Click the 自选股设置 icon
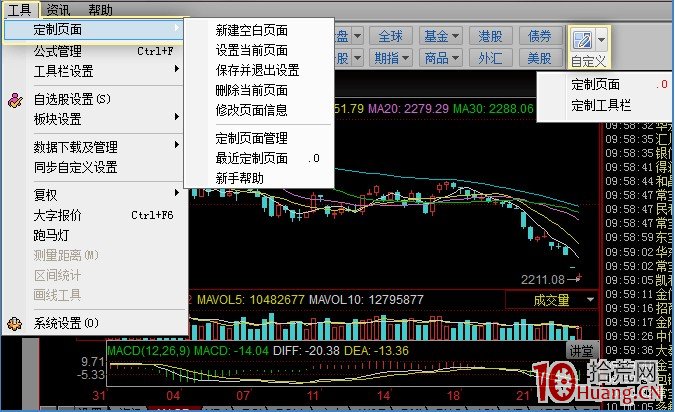The image size is (675, 412). point(15,100)
